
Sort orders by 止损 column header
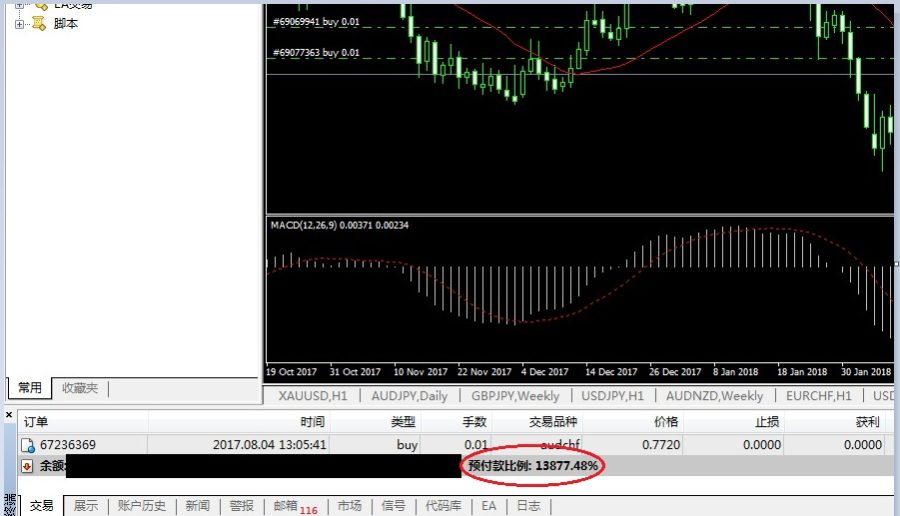coord(766,422)
